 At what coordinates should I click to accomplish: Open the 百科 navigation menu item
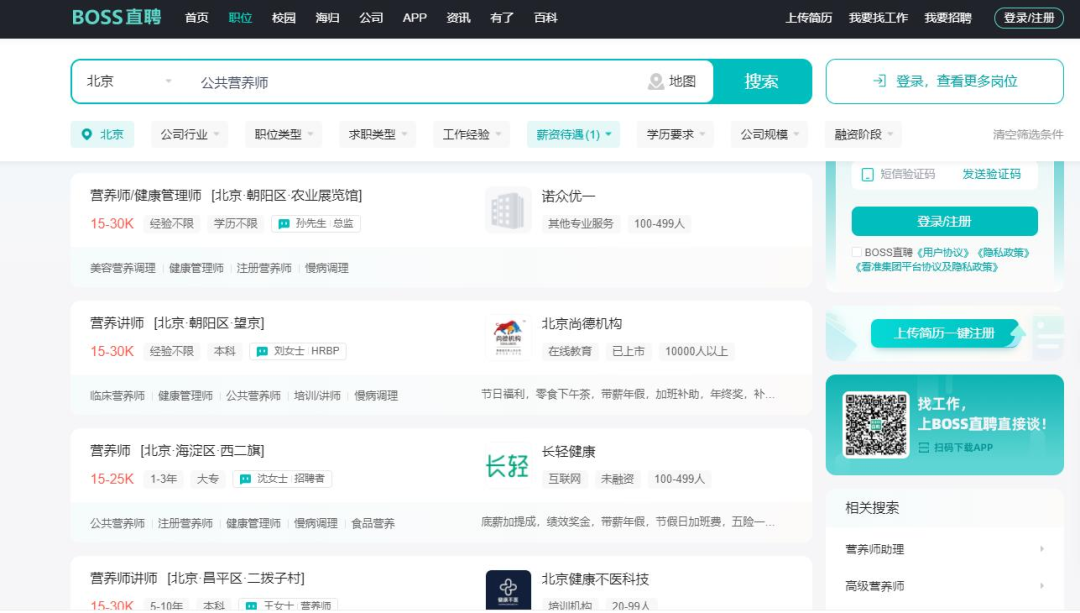[x=545, y=18]
